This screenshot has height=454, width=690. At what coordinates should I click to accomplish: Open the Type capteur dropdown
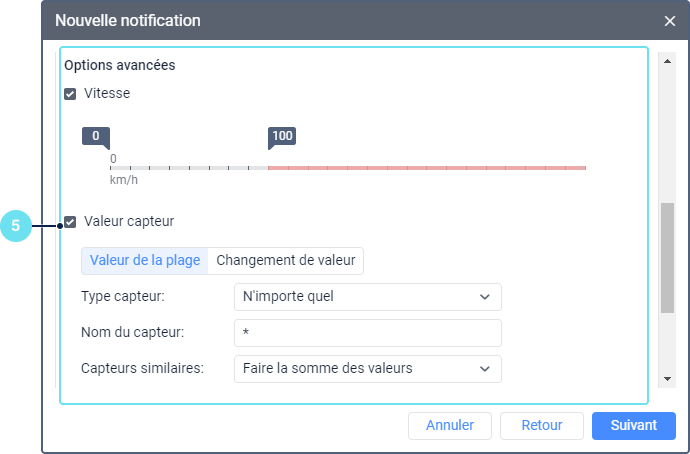(366, 297)
